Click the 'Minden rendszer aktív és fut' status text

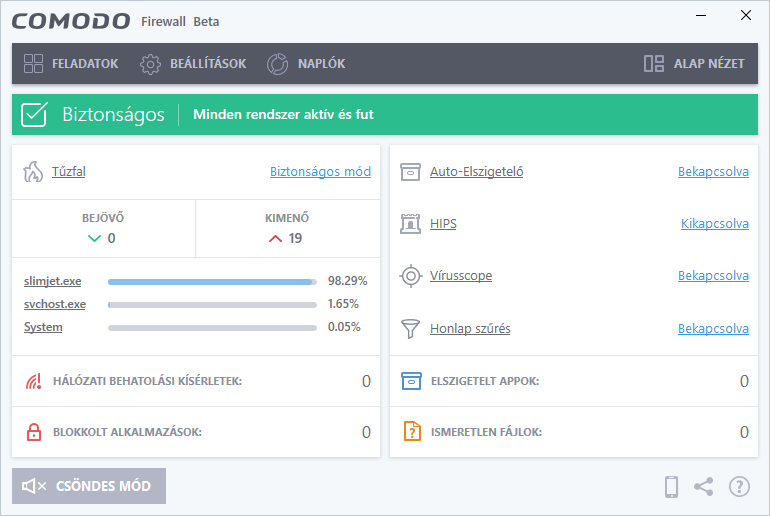click(x=283, y=114)
